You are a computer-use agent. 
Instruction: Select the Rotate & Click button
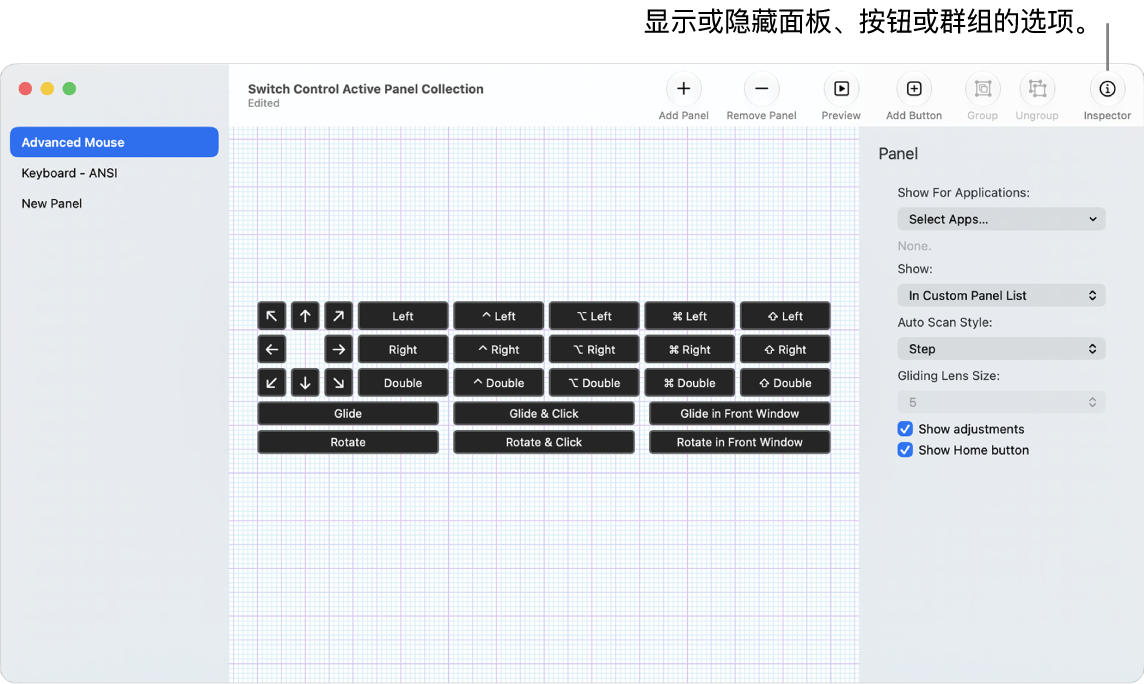(544, 442)
